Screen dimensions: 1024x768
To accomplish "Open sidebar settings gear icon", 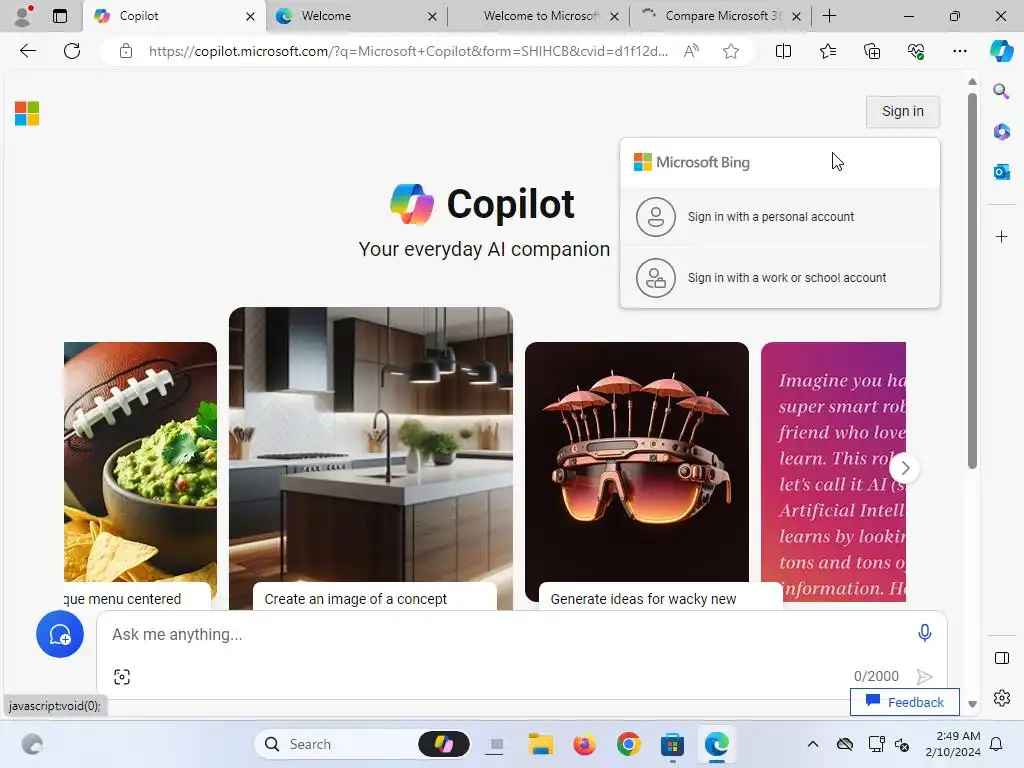I will (1001, 698).
